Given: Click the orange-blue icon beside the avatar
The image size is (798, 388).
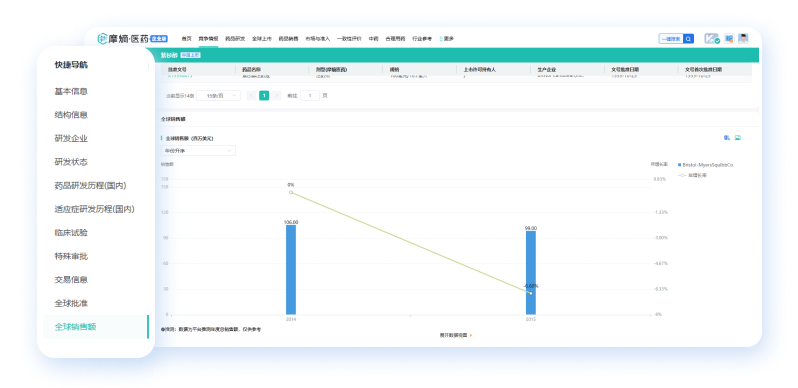Looking at the screenshot, I should click(x=729, y=39).
